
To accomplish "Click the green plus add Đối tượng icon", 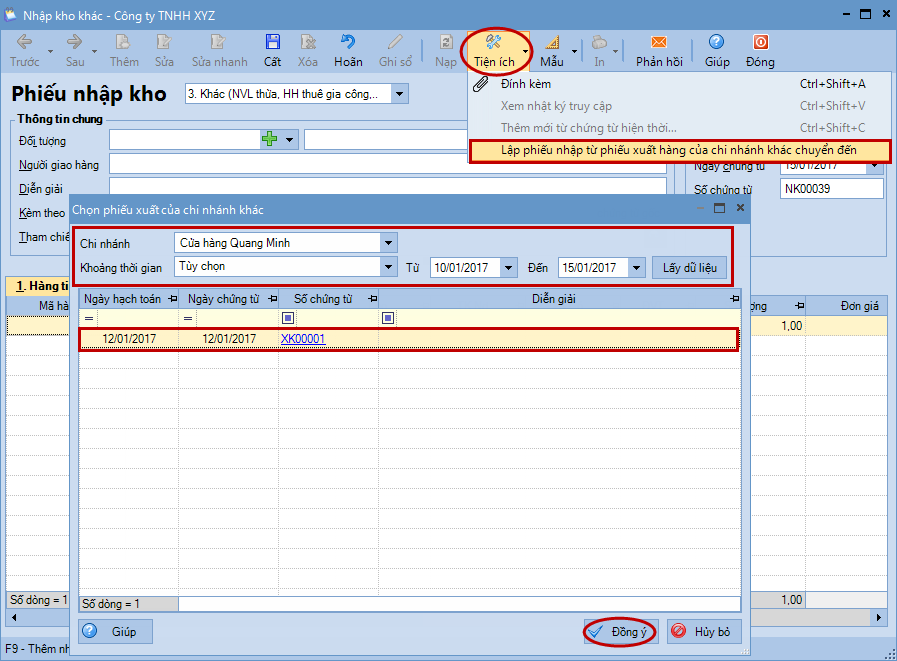I will [269, 139].
